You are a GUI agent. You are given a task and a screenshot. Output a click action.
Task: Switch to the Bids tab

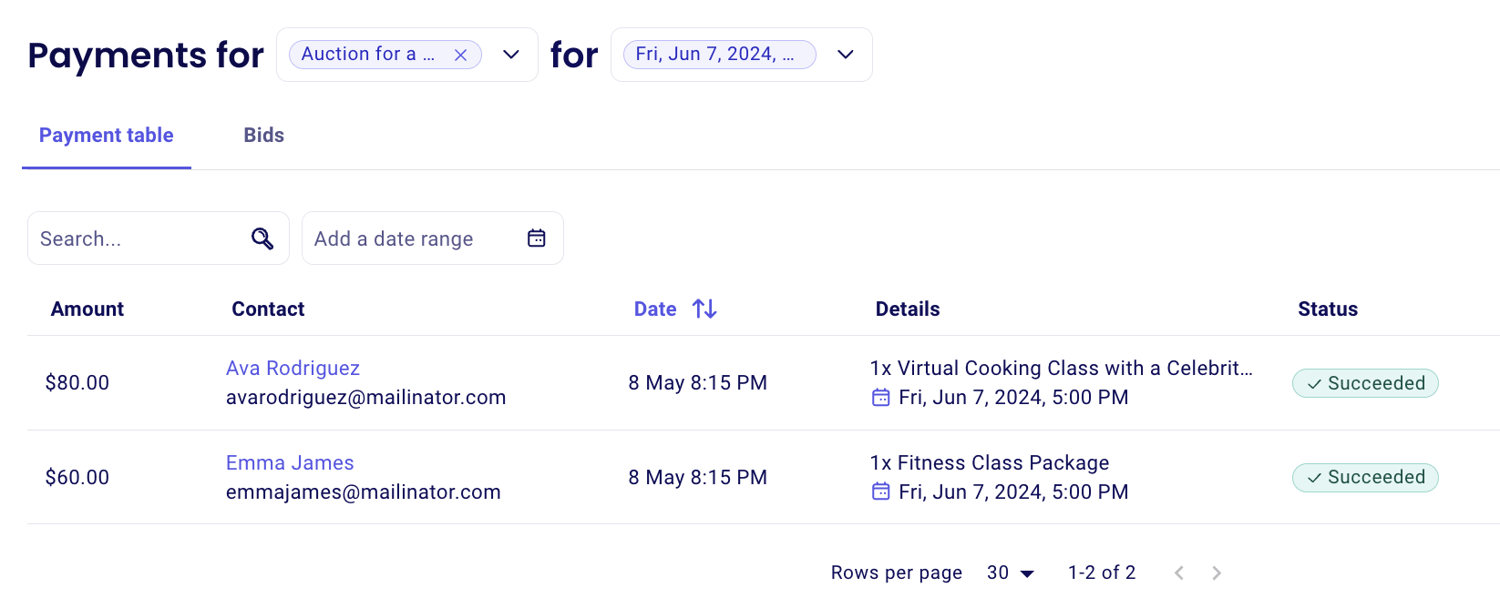tap(264, 136)
